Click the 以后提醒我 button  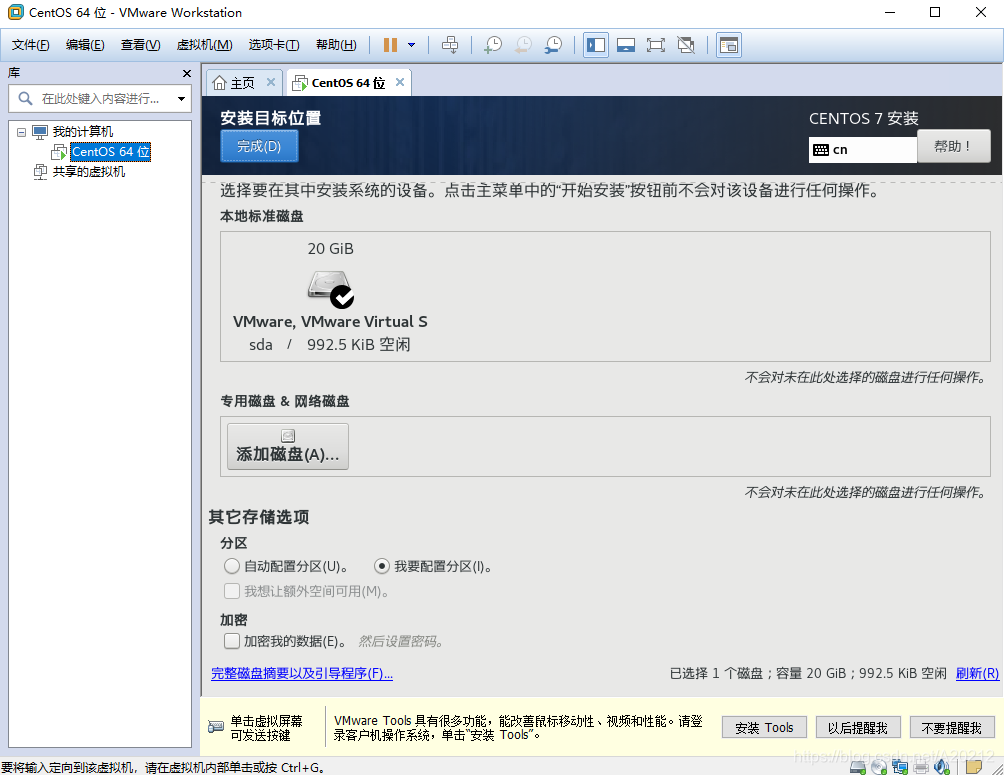point(858,728)
